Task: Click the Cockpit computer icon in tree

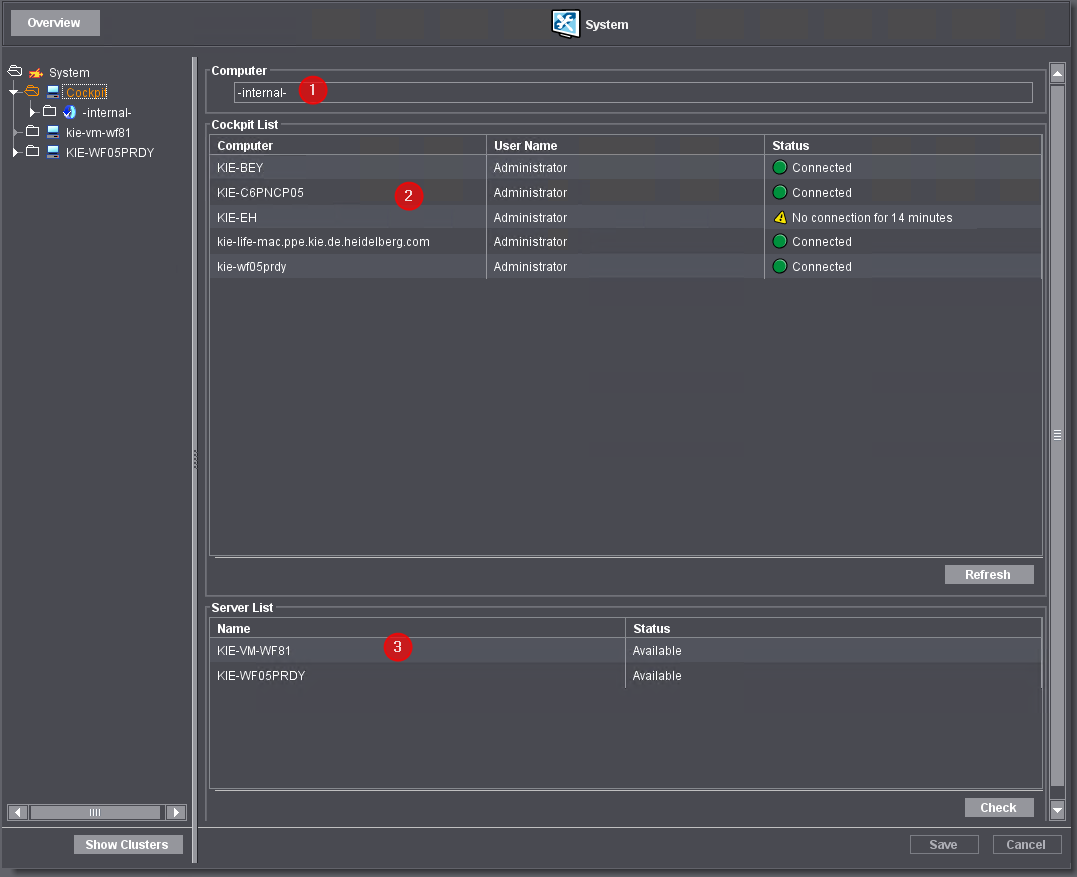Action: tap(53, 93)
